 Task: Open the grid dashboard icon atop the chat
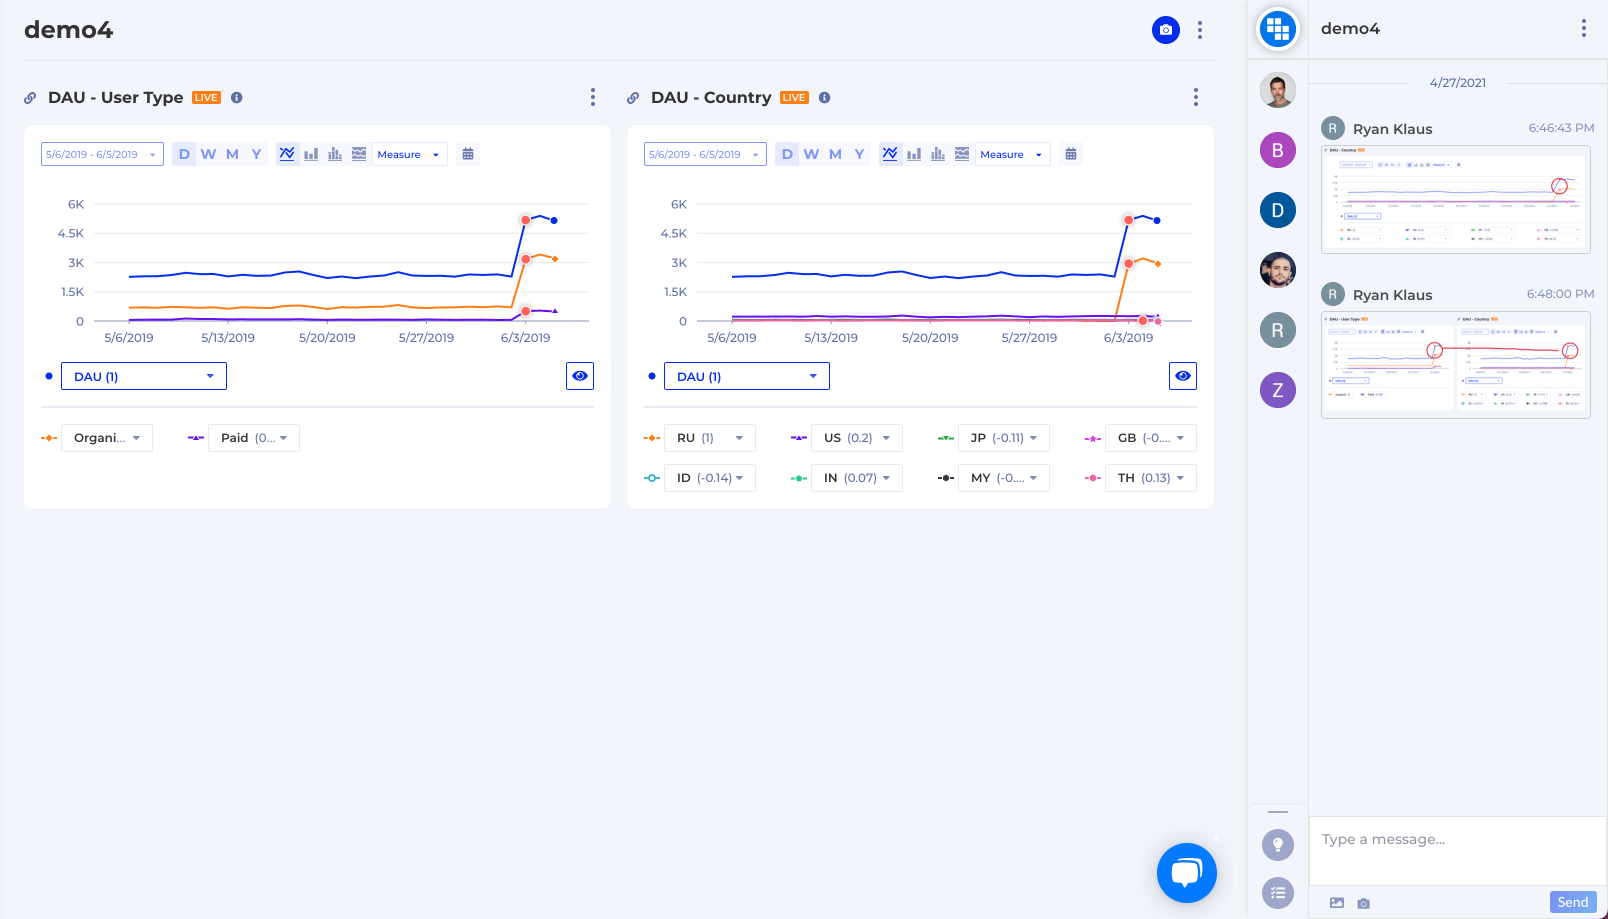click(x=1277, y=29)
